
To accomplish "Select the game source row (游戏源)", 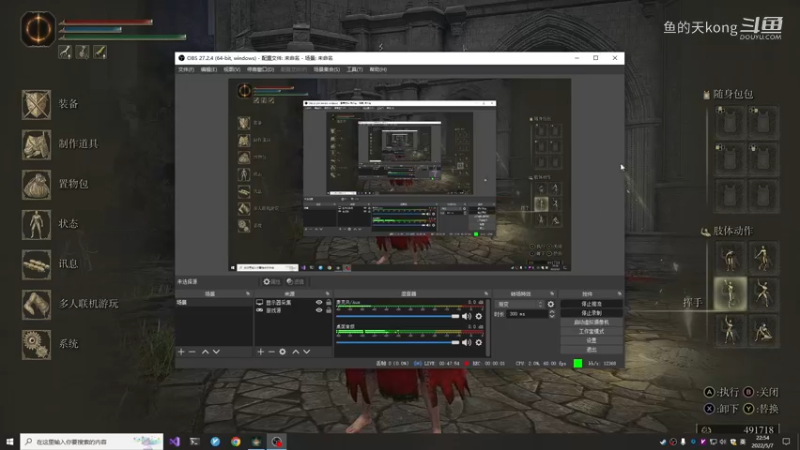I will (293, 310).
